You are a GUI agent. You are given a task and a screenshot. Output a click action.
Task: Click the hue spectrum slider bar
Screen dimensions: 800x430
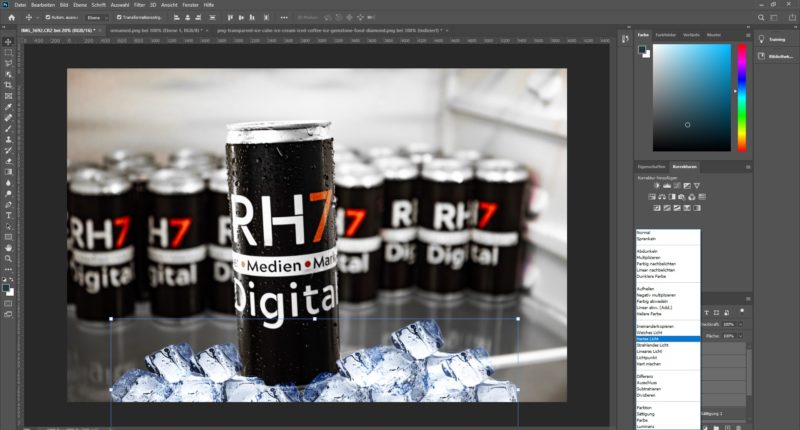coord(741,97)
